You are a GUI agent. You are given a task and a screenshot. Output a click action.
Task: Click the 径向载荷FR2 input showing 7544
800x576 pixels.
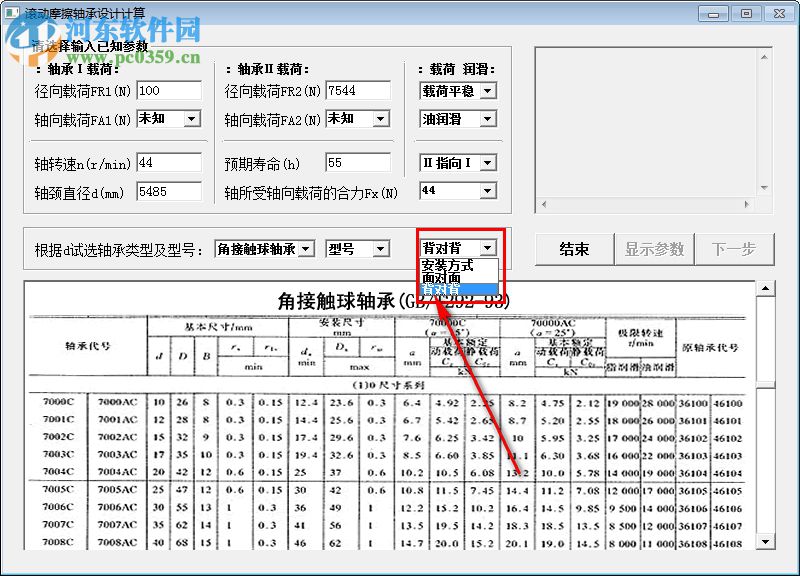[360, 89]
